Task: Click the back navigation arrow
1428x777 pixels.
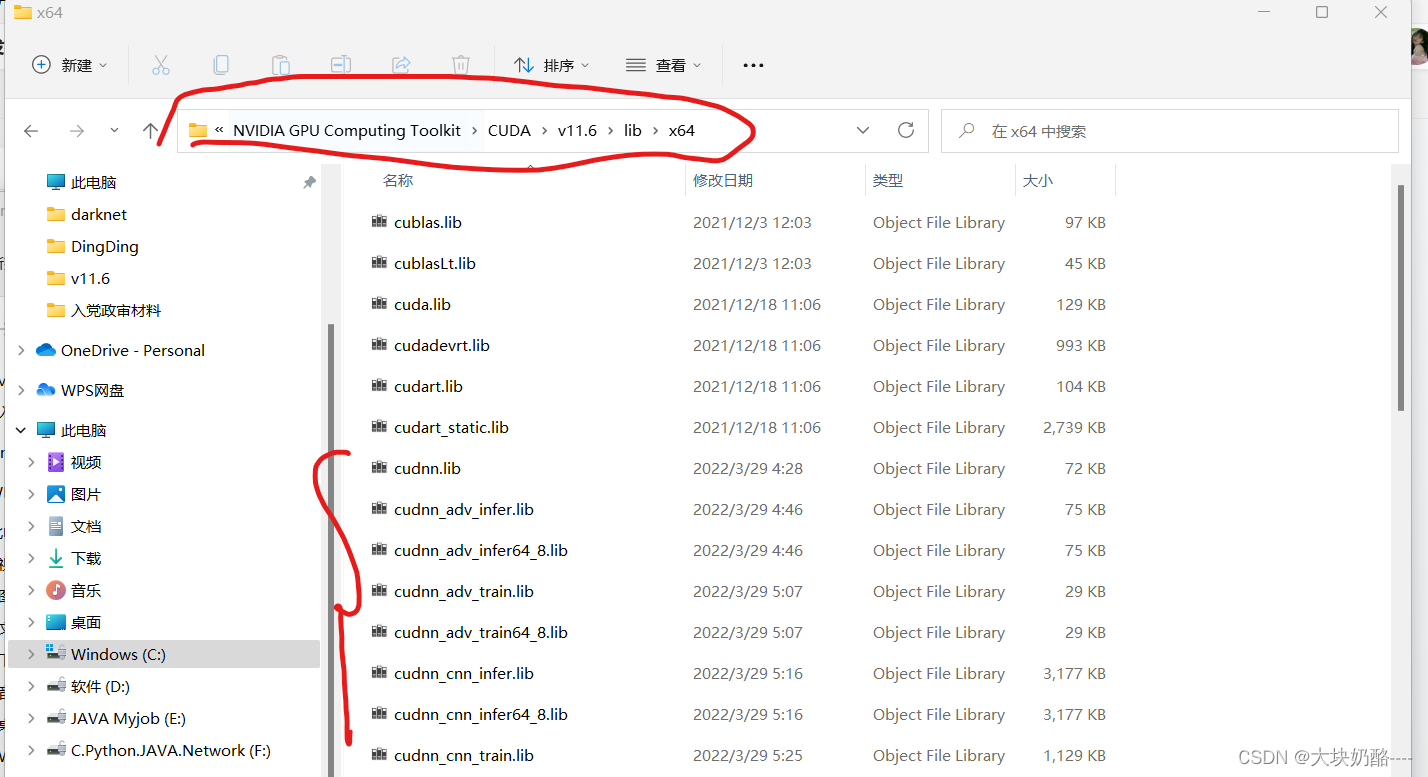Action: (x=31, y=130)
